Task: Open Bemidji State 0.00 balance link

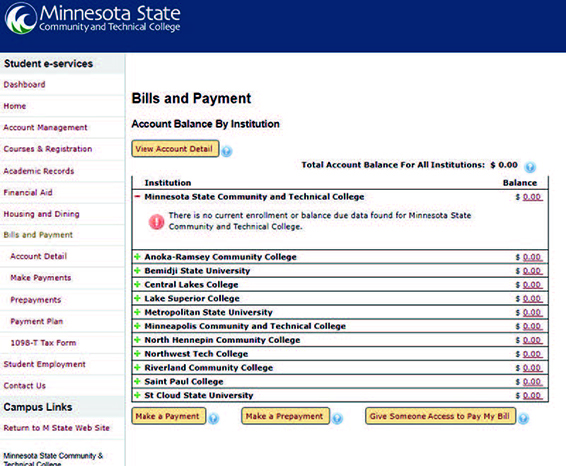Action: (x=532, y=271)
